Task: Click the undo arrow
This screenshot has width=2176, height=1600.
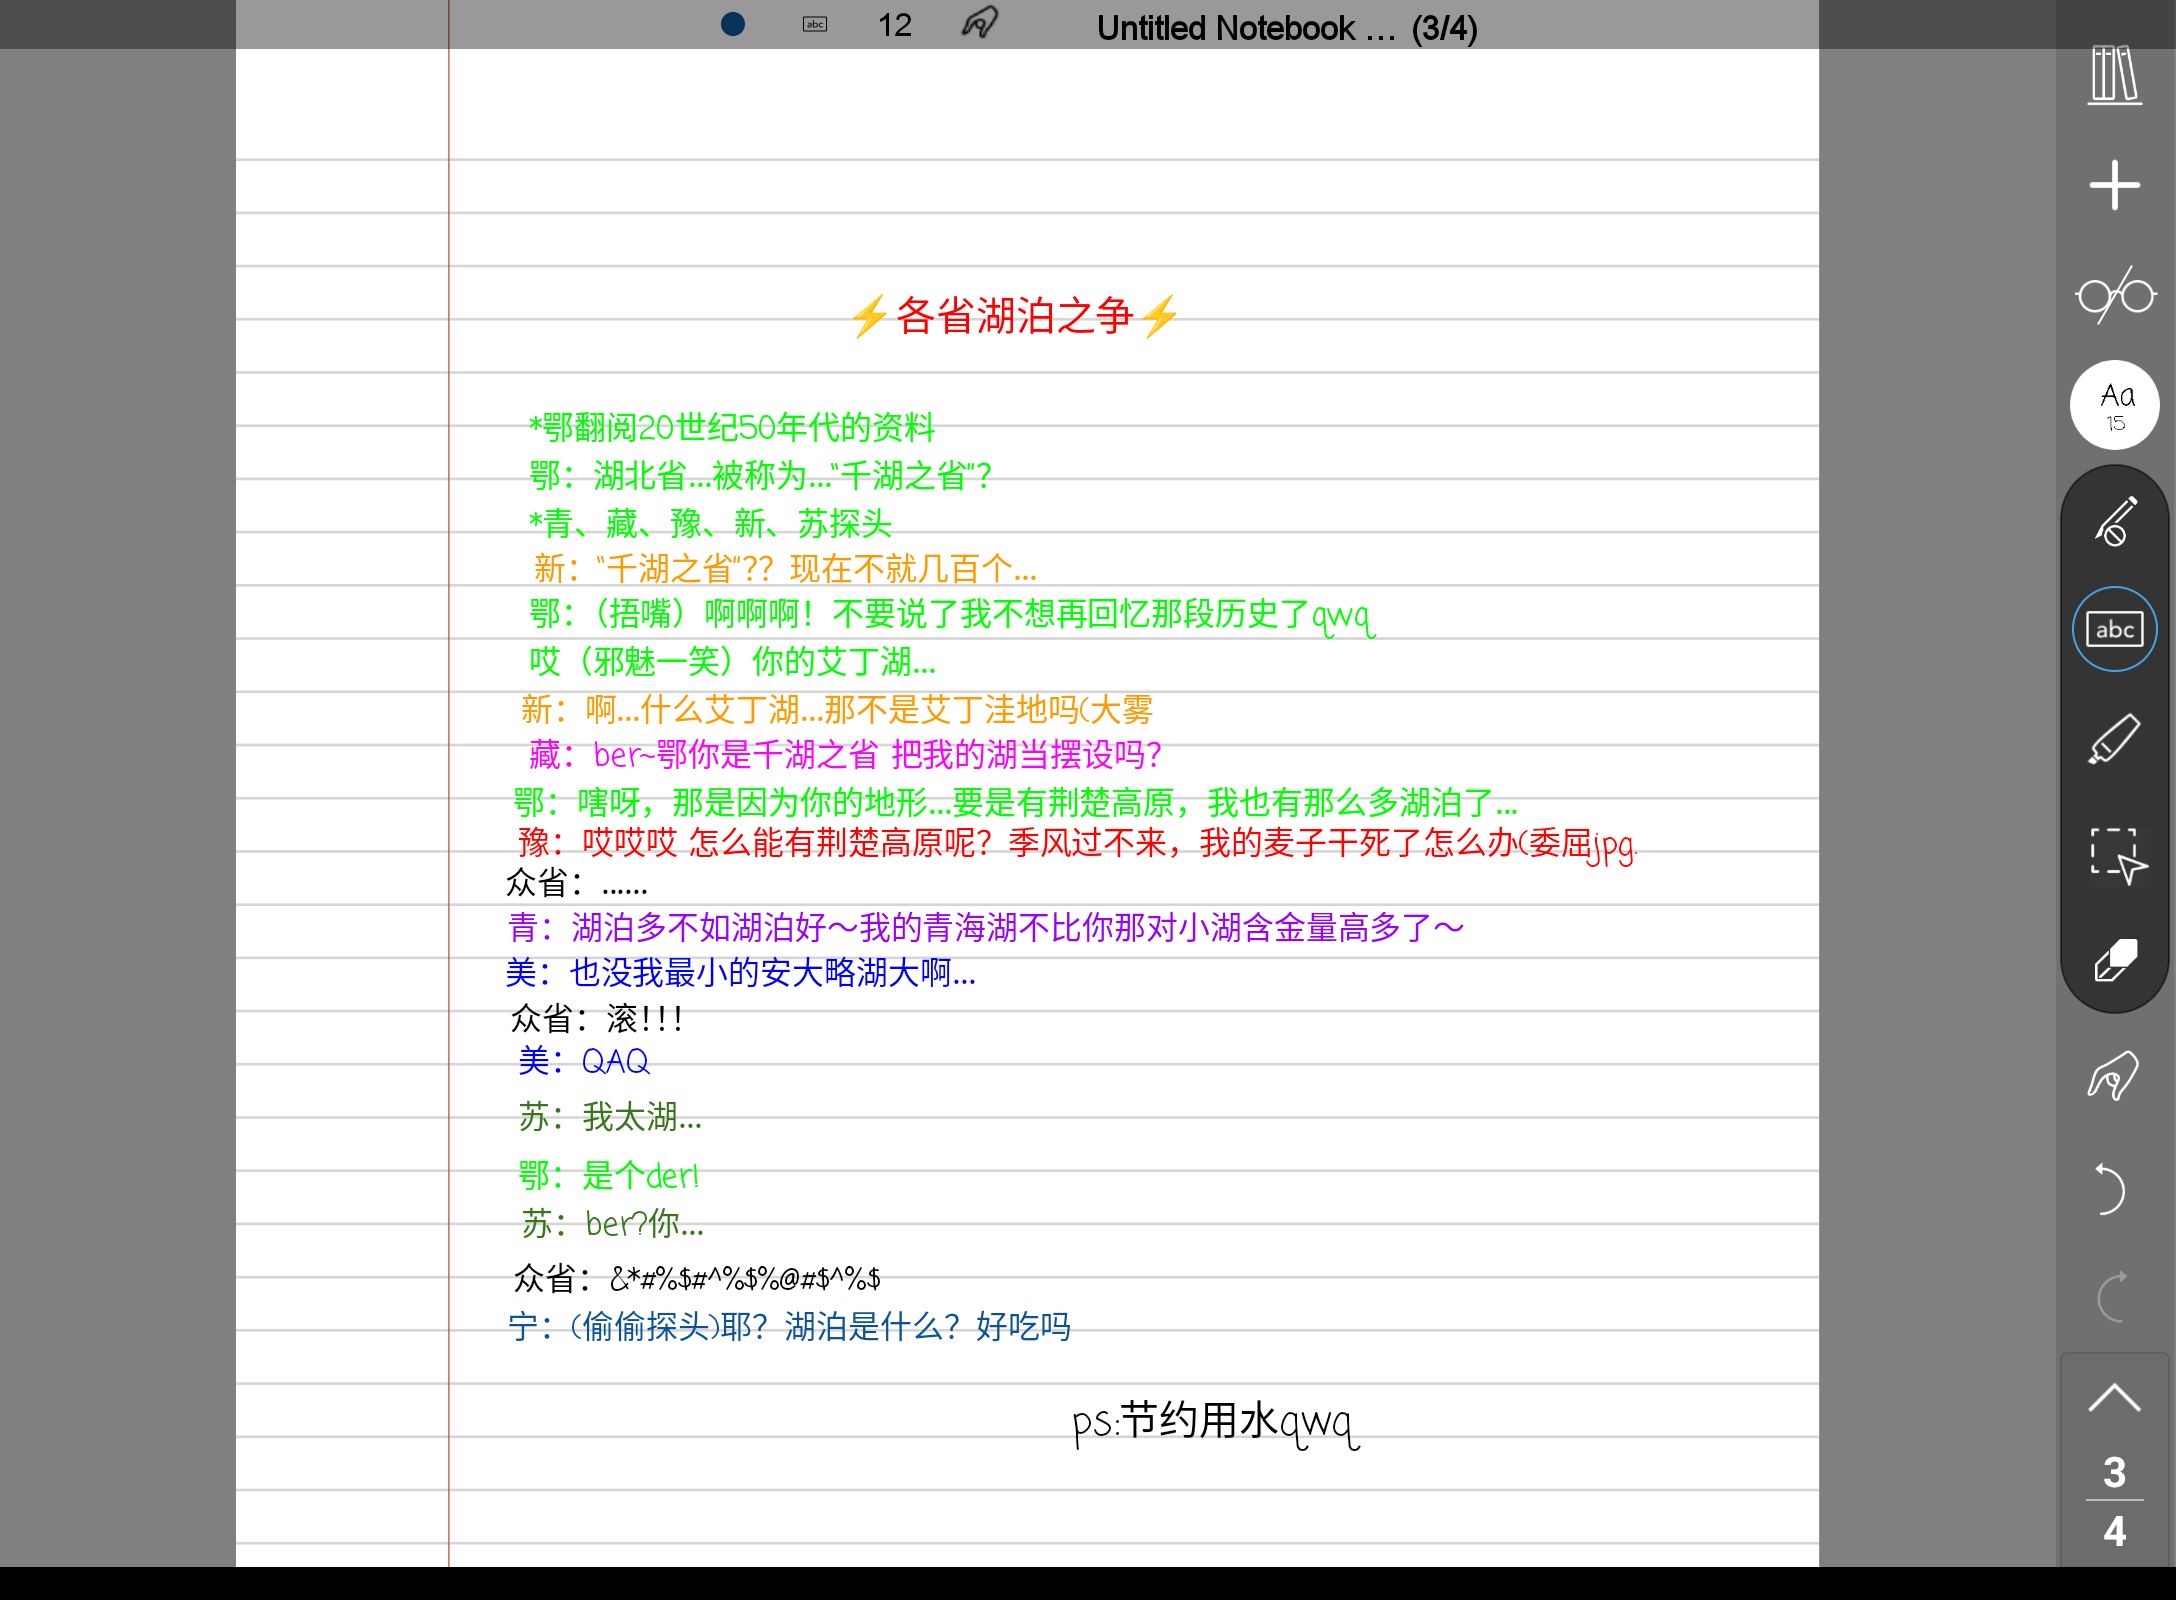Action: 2110,1188
